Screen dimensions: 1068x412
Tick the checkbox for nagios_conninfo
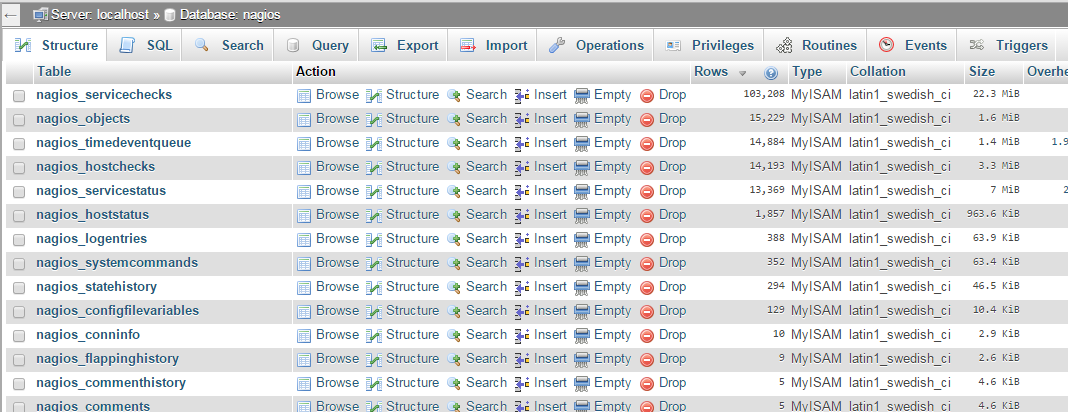click(19, 335)
